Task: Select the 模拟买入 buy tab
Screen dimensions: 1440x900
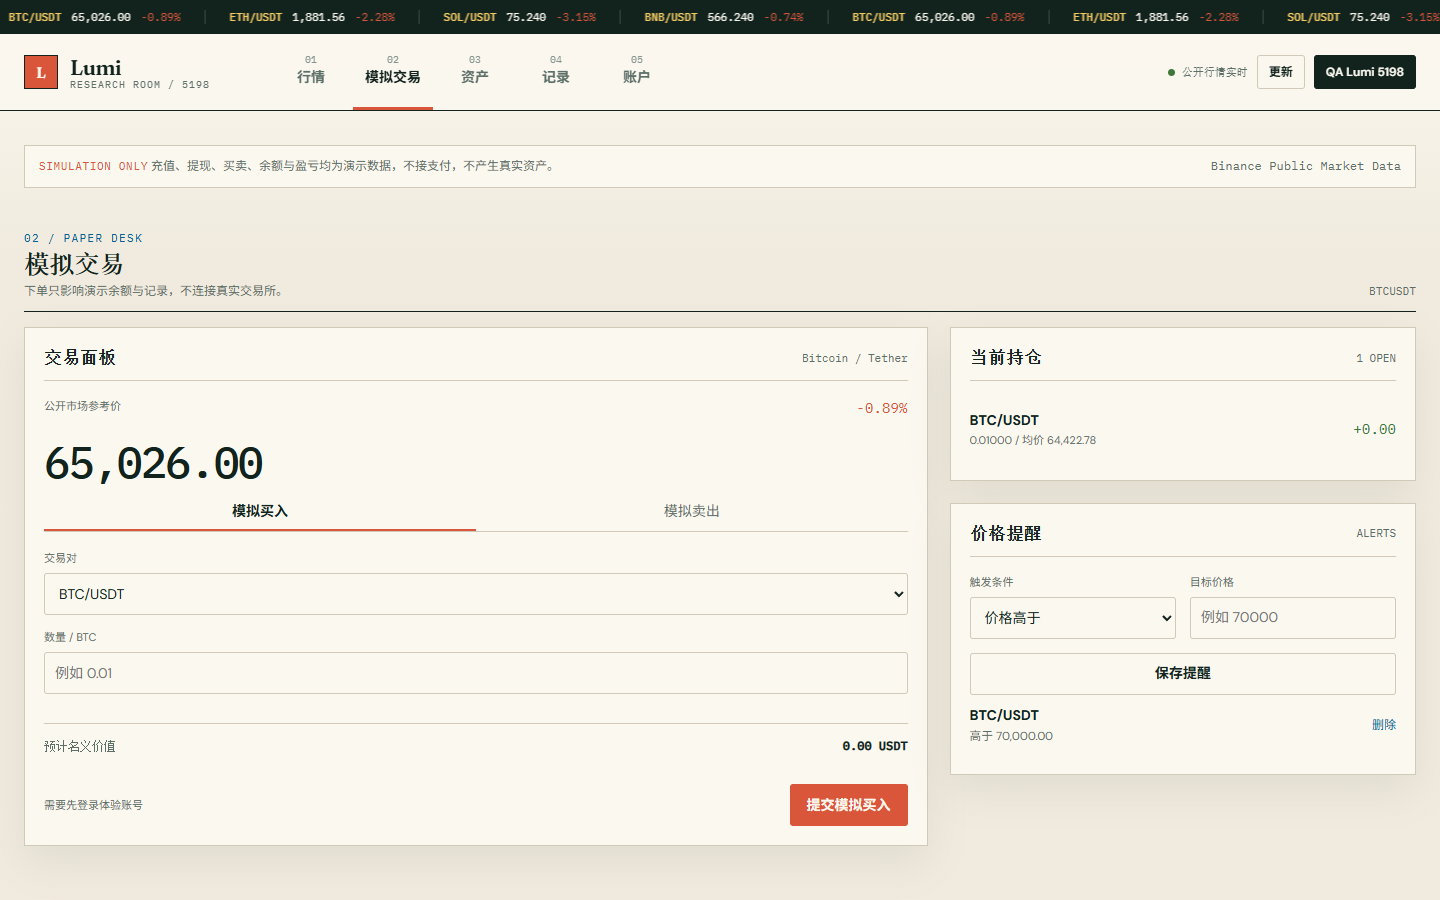Action: (260, 511)
